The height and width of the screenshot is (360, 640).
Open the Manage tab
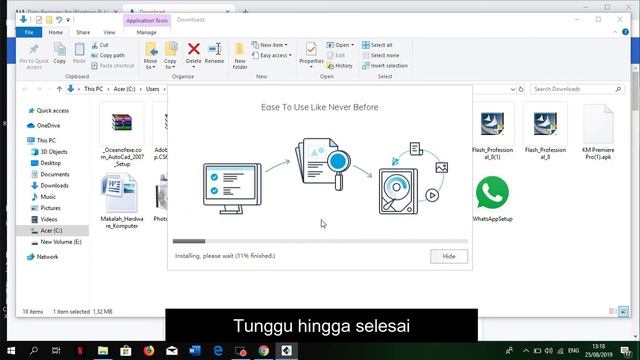147,32
